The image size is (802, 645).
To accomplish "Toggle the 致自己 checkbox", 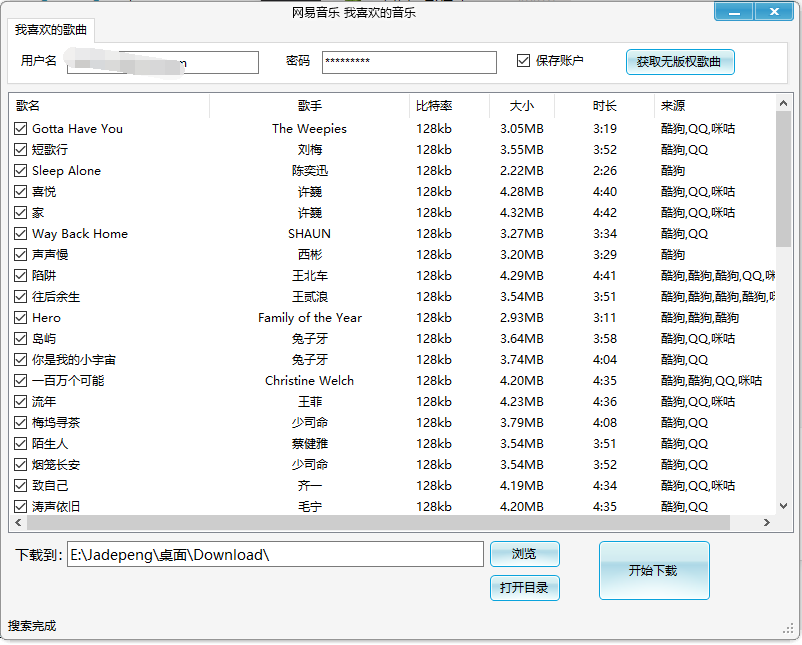I will click(x=20, y=485).
